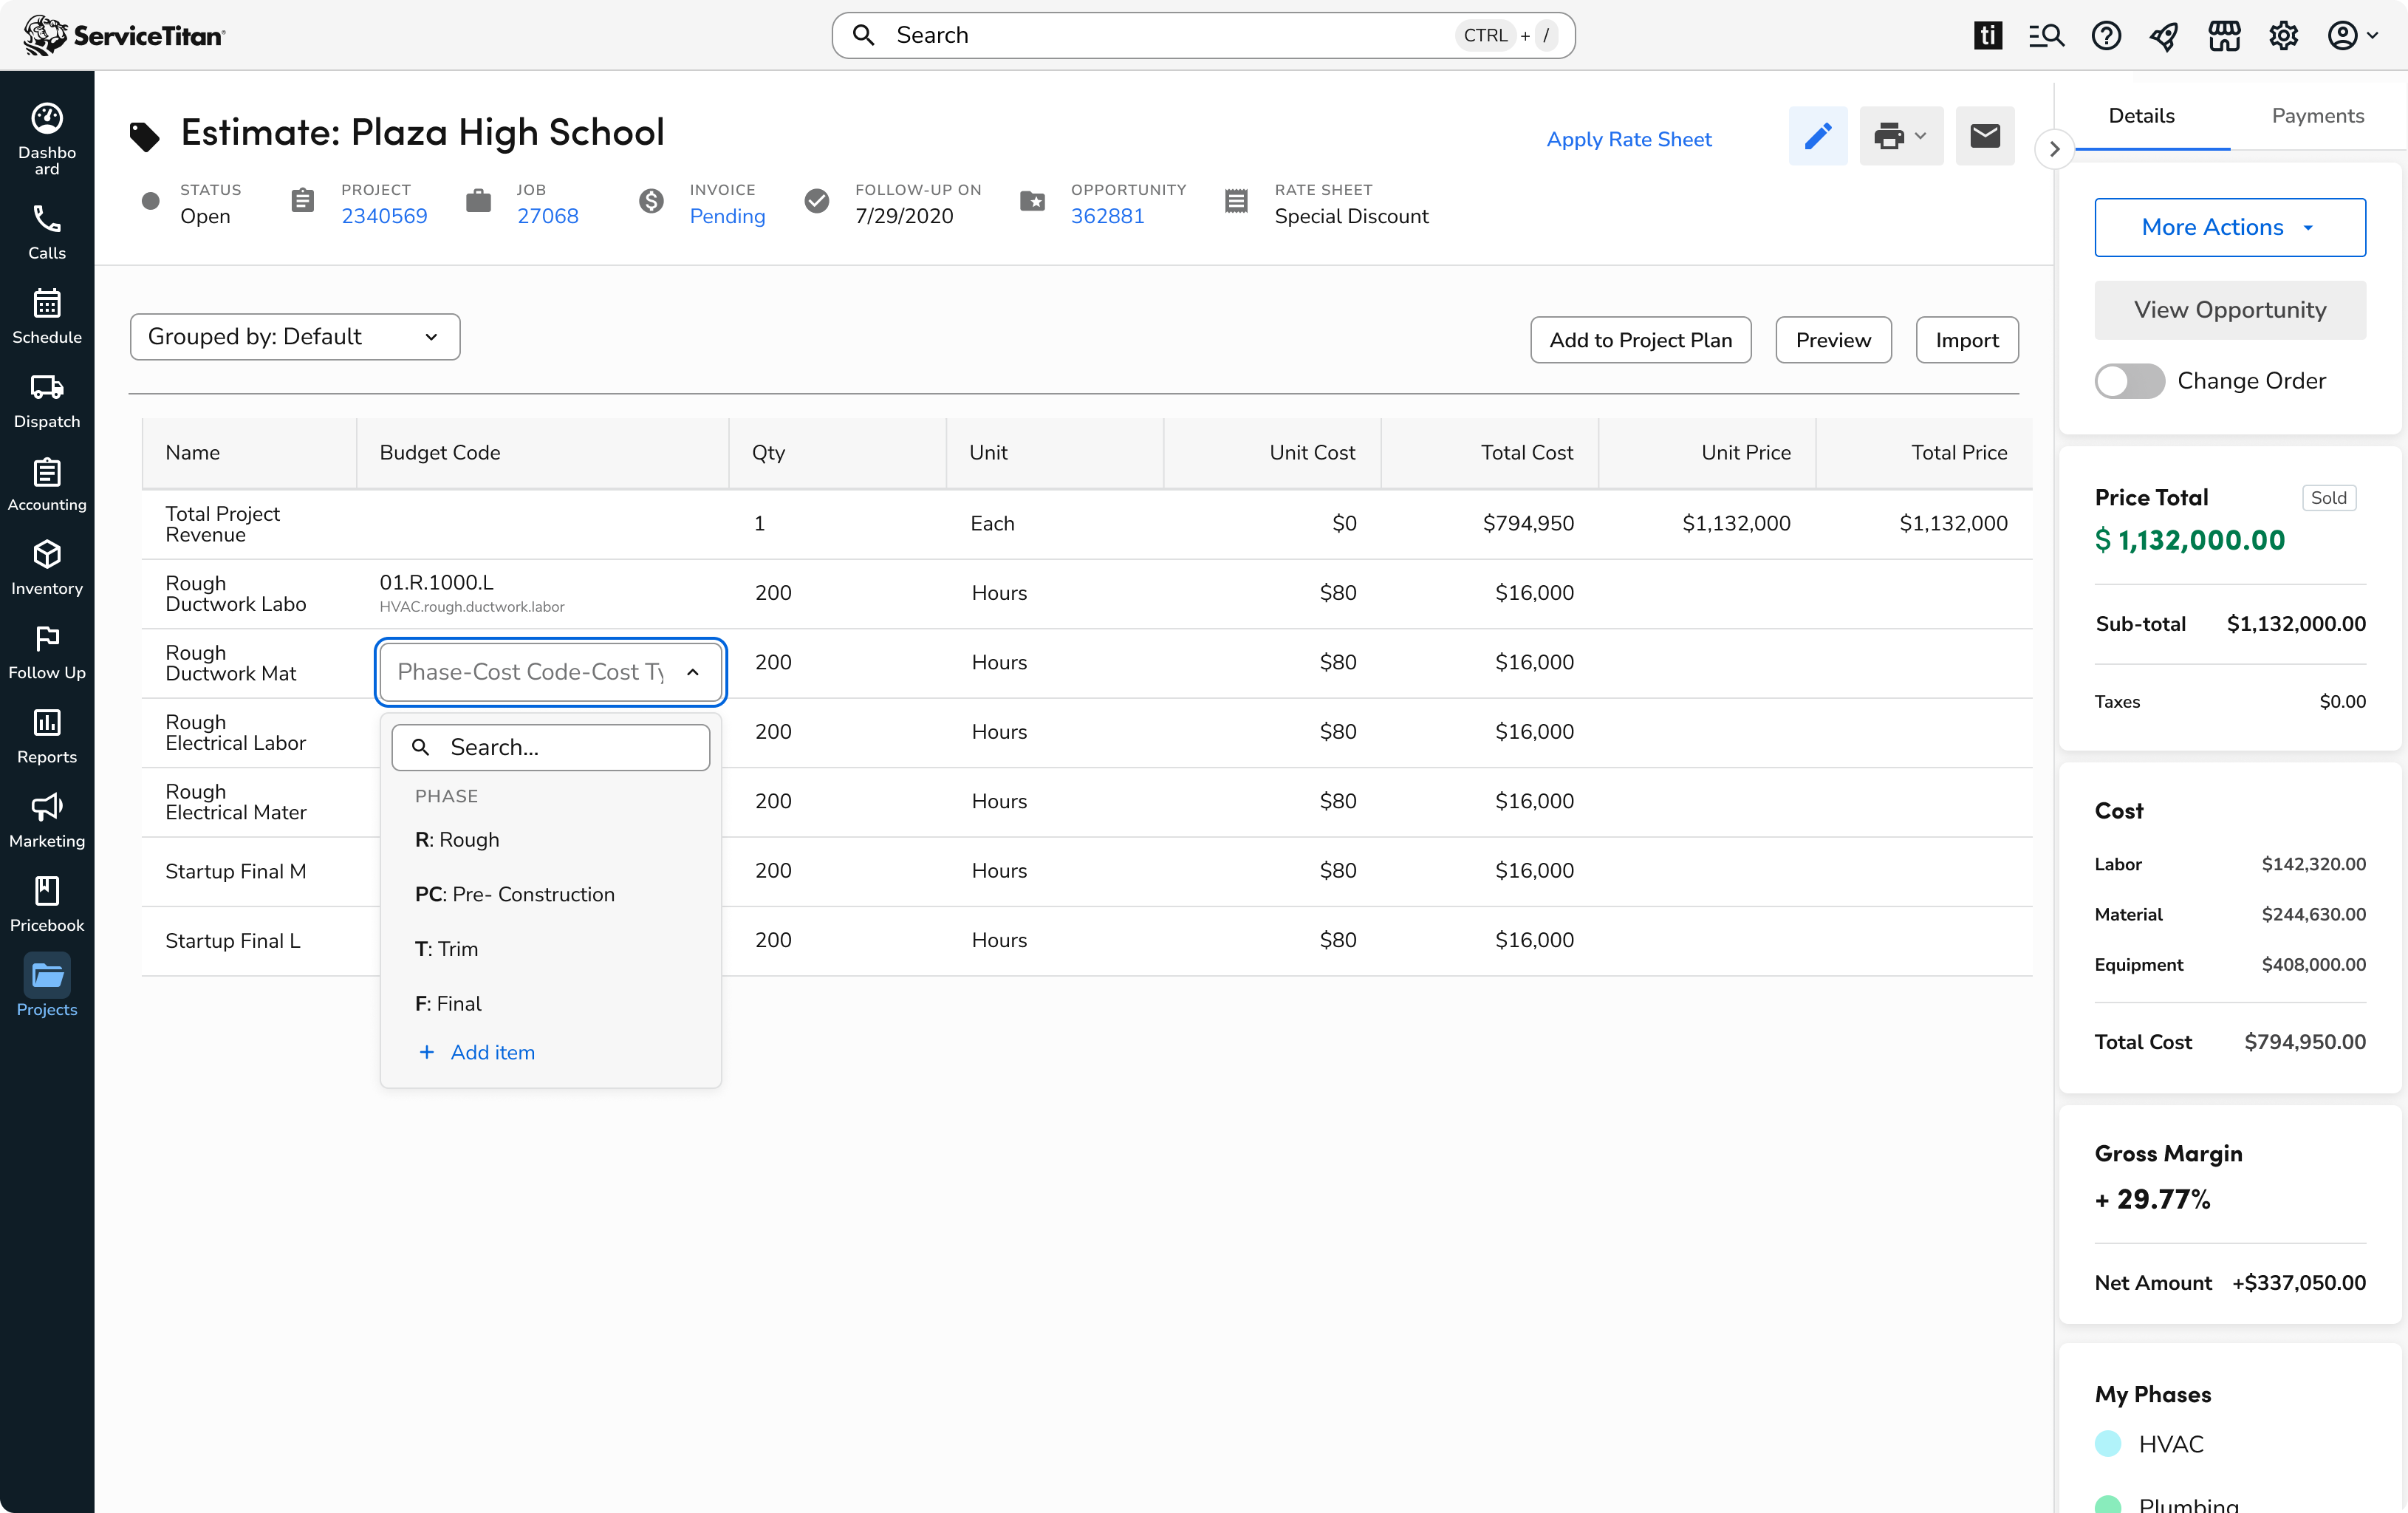Click the Total Project Revenue row name
Screen dimensions: 2408x1513
[222, 523]
